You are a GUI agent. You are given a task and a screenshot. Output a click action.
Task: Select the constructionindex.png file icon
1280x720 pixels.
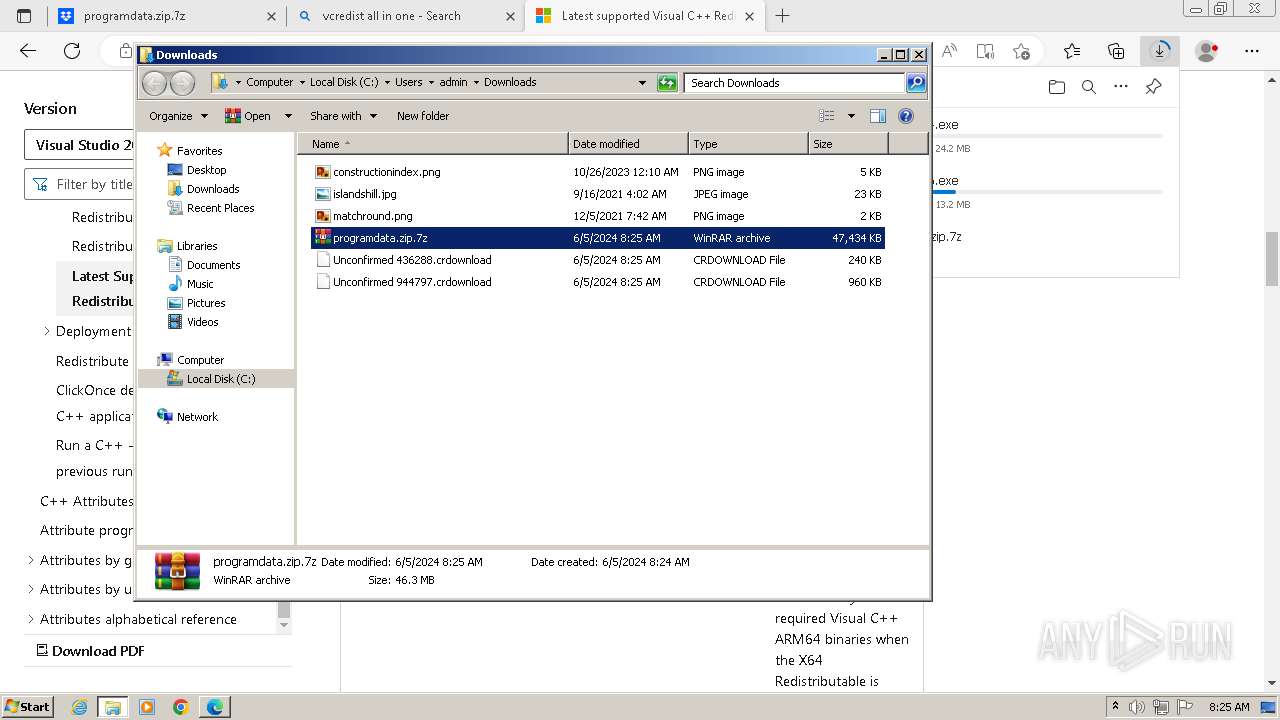(x=322, y=172)
